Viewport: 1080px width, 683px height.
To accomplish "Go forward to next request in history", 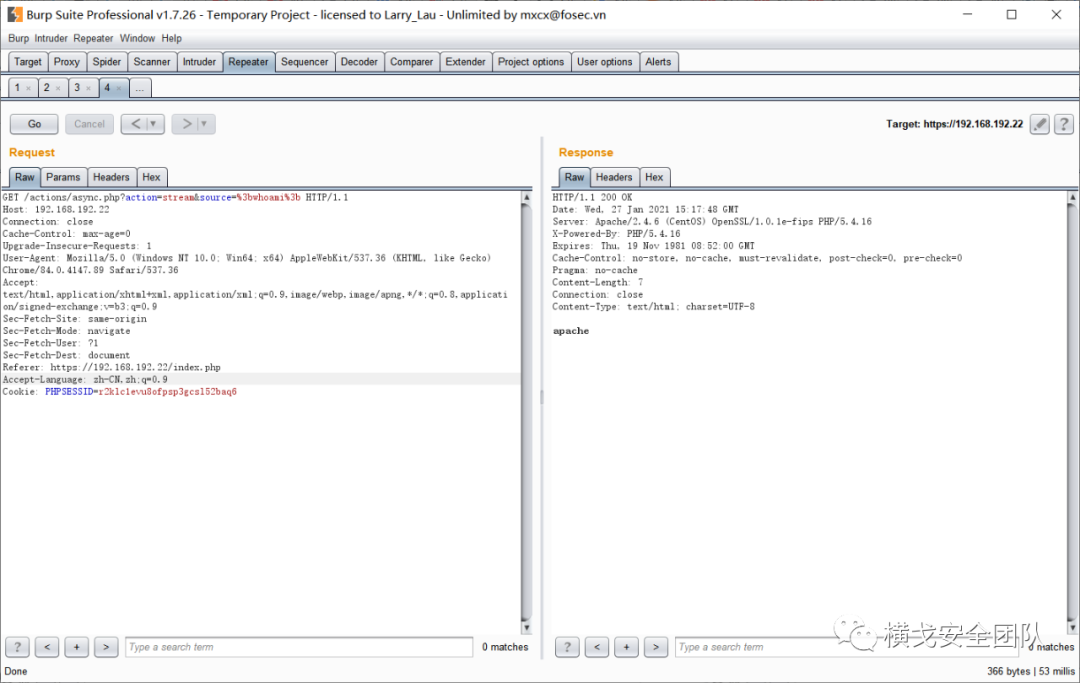I will tap(186, 124).
